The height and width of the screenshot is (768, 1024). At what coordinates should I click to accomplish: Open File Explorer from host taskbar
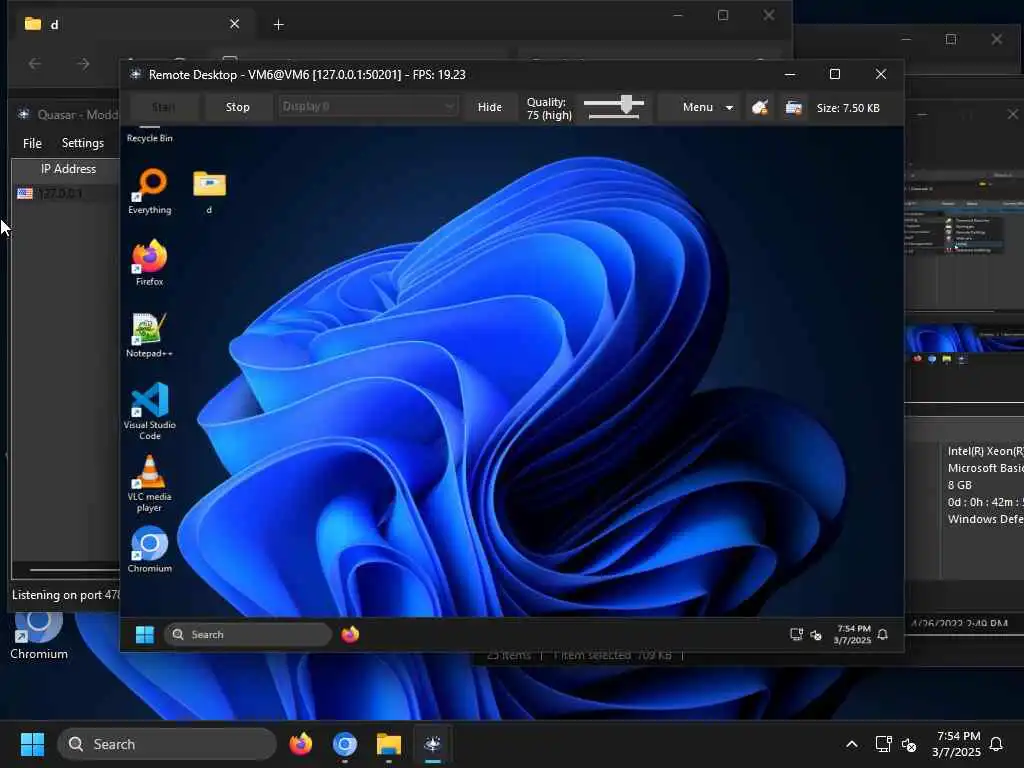pyautogui.click(x=389, y=744)
